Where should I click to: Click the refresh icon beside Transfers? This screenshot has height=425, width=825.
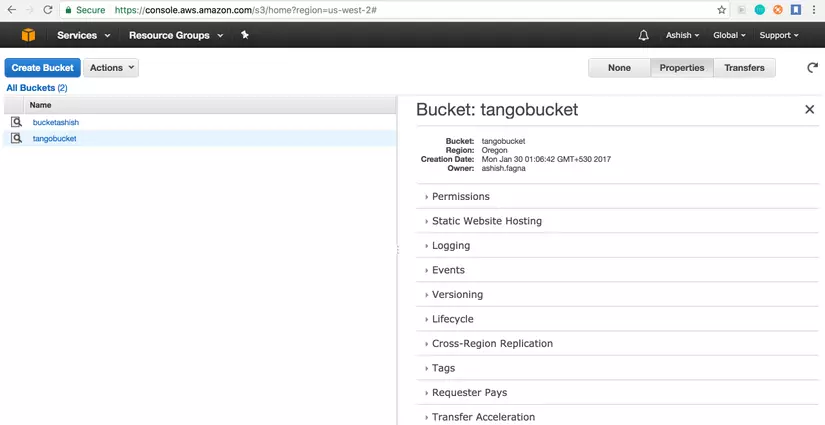click(x=812, y=67)
